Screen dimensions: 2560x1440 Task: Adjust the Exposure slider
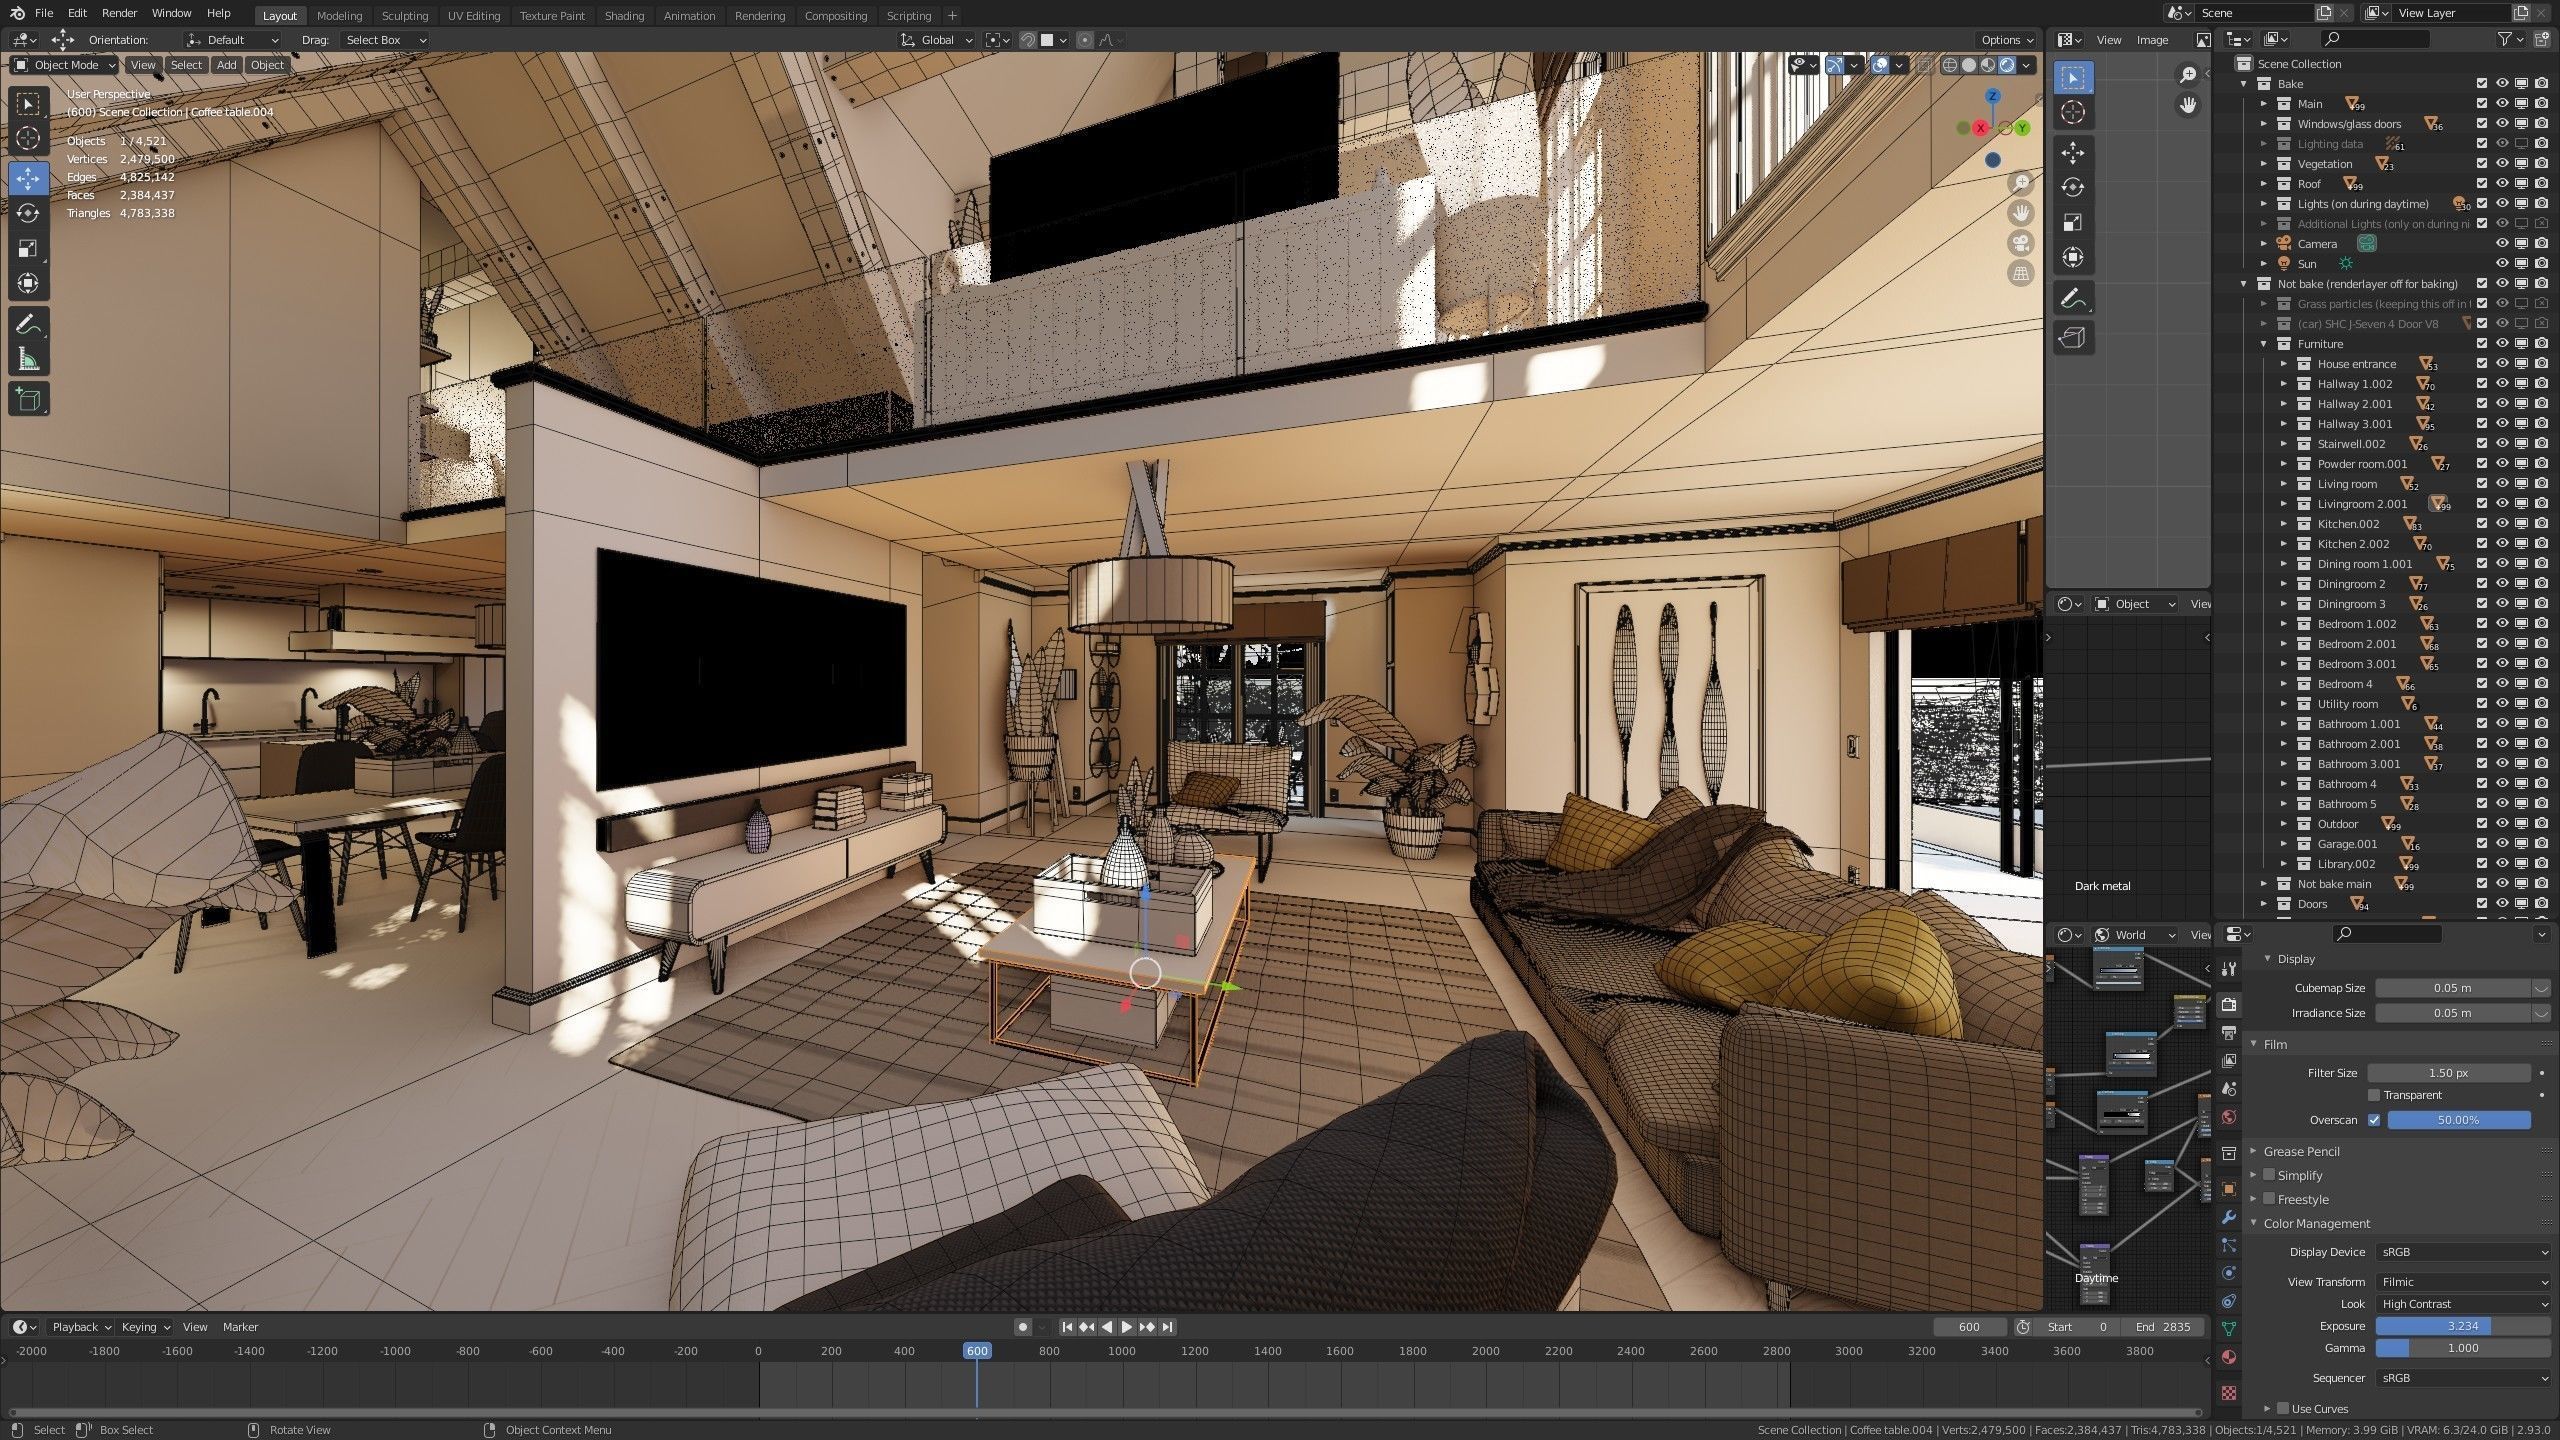coord(2462,1326)
